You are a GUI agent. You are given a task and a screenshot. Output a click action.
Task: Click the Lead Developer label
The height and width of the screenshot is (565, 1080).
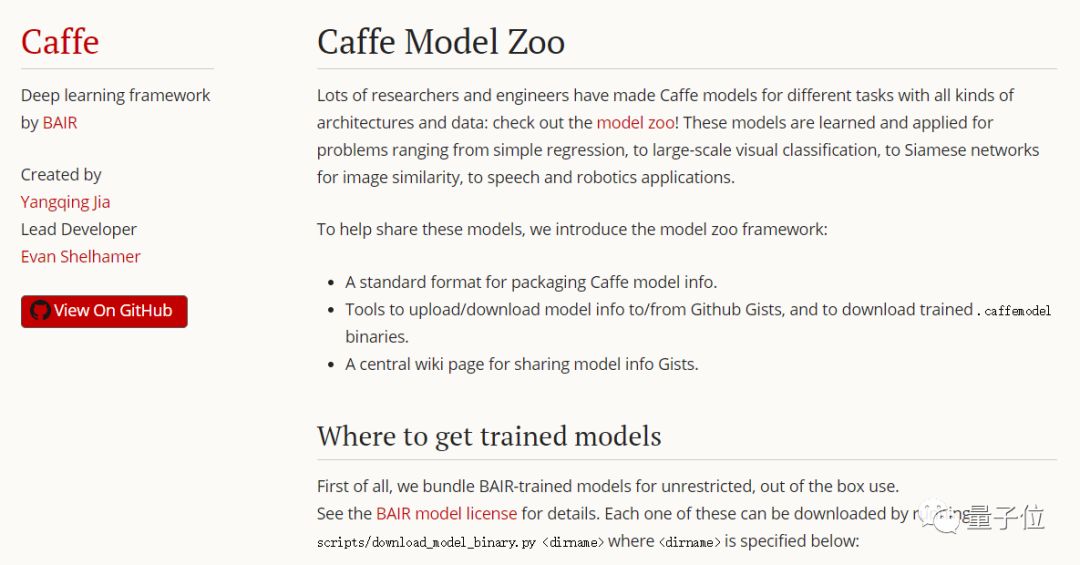[79, 229]
